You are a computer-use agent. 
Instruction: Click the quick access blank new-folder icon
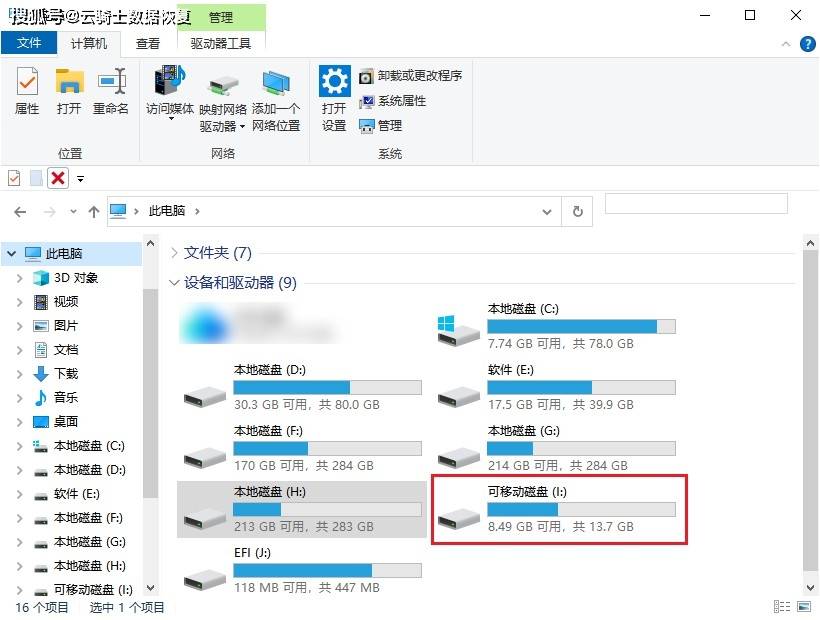click(x=36, y=178)
